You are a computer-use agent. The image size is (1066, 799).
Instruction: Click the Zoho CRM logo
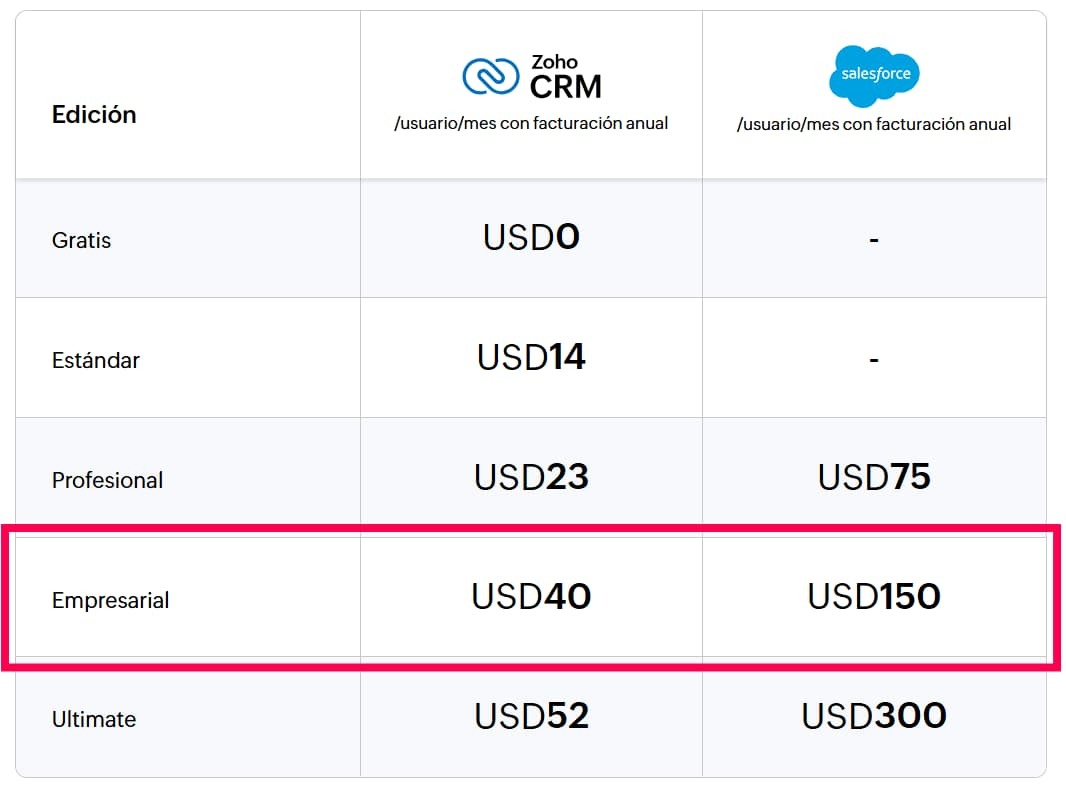click(x=532, y=77)
